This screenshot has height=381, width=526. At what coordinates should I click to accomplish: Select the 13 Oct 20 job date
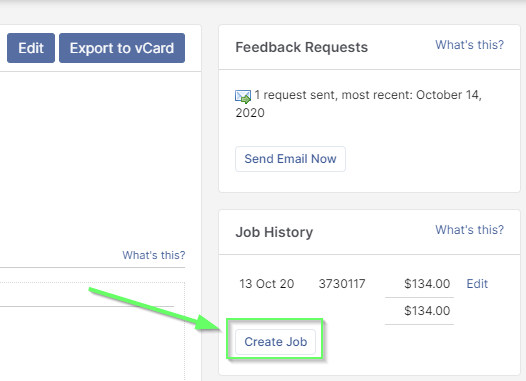tap(267, 284)
